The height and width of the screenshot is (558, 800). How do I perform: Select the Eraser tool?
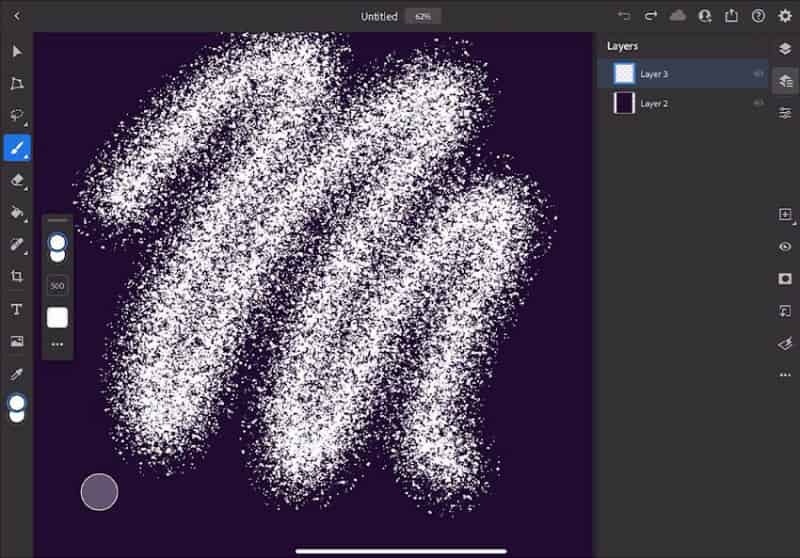[17, 180]
